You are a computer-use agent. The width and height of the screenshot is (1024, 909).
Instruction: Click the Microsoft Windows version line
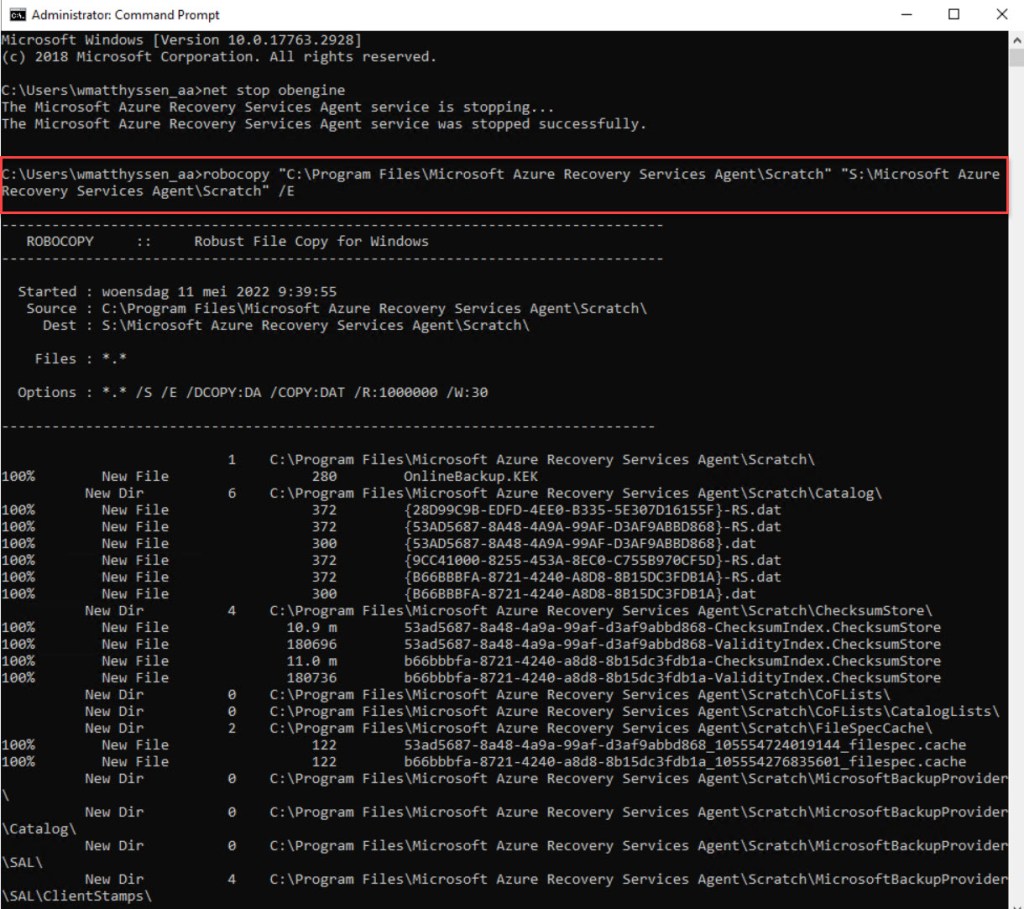pyautogui.click(x=181, y=39)
